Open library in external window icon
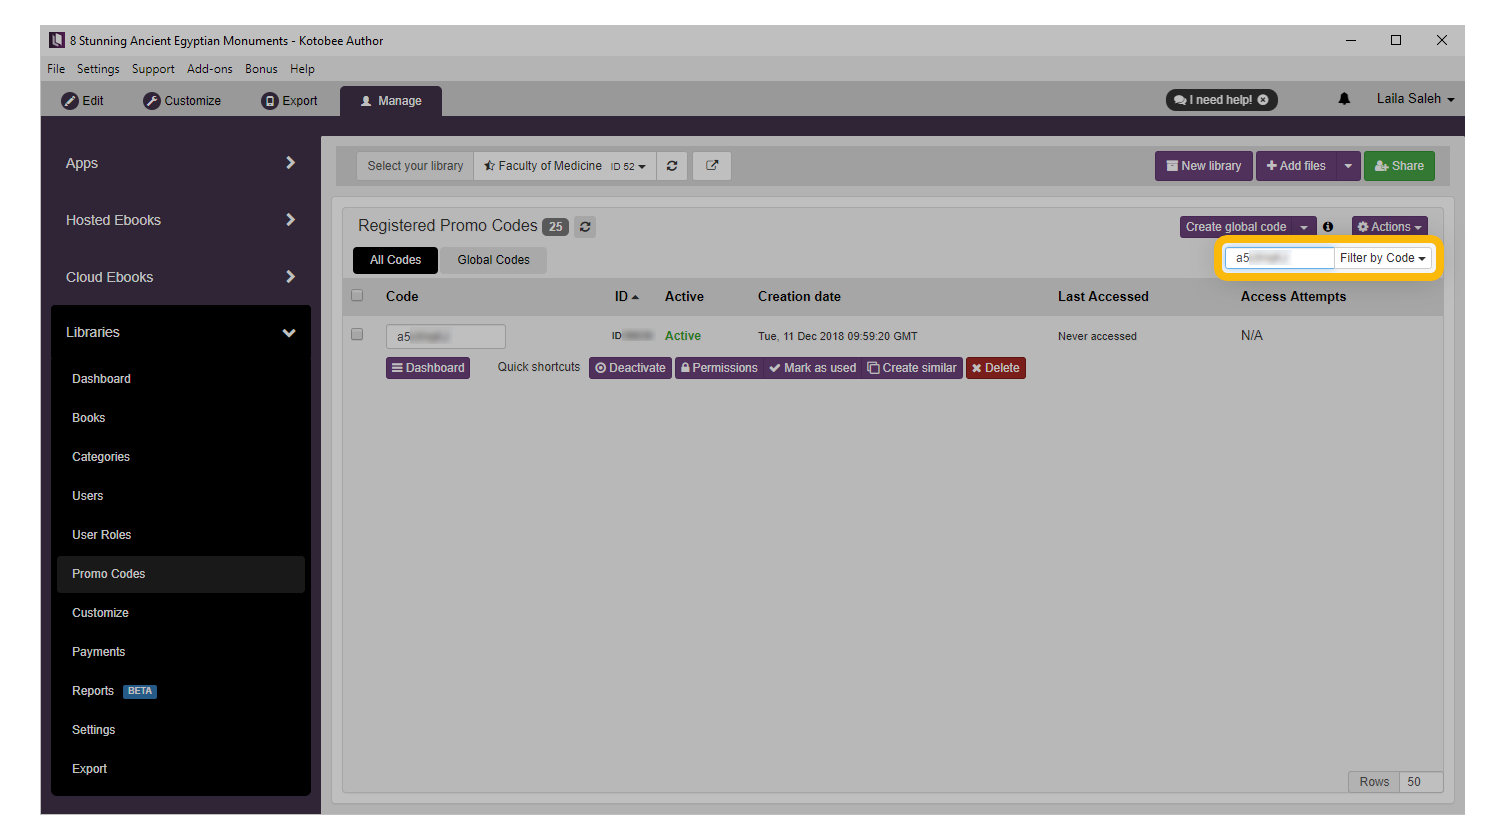 coord(712,166)
